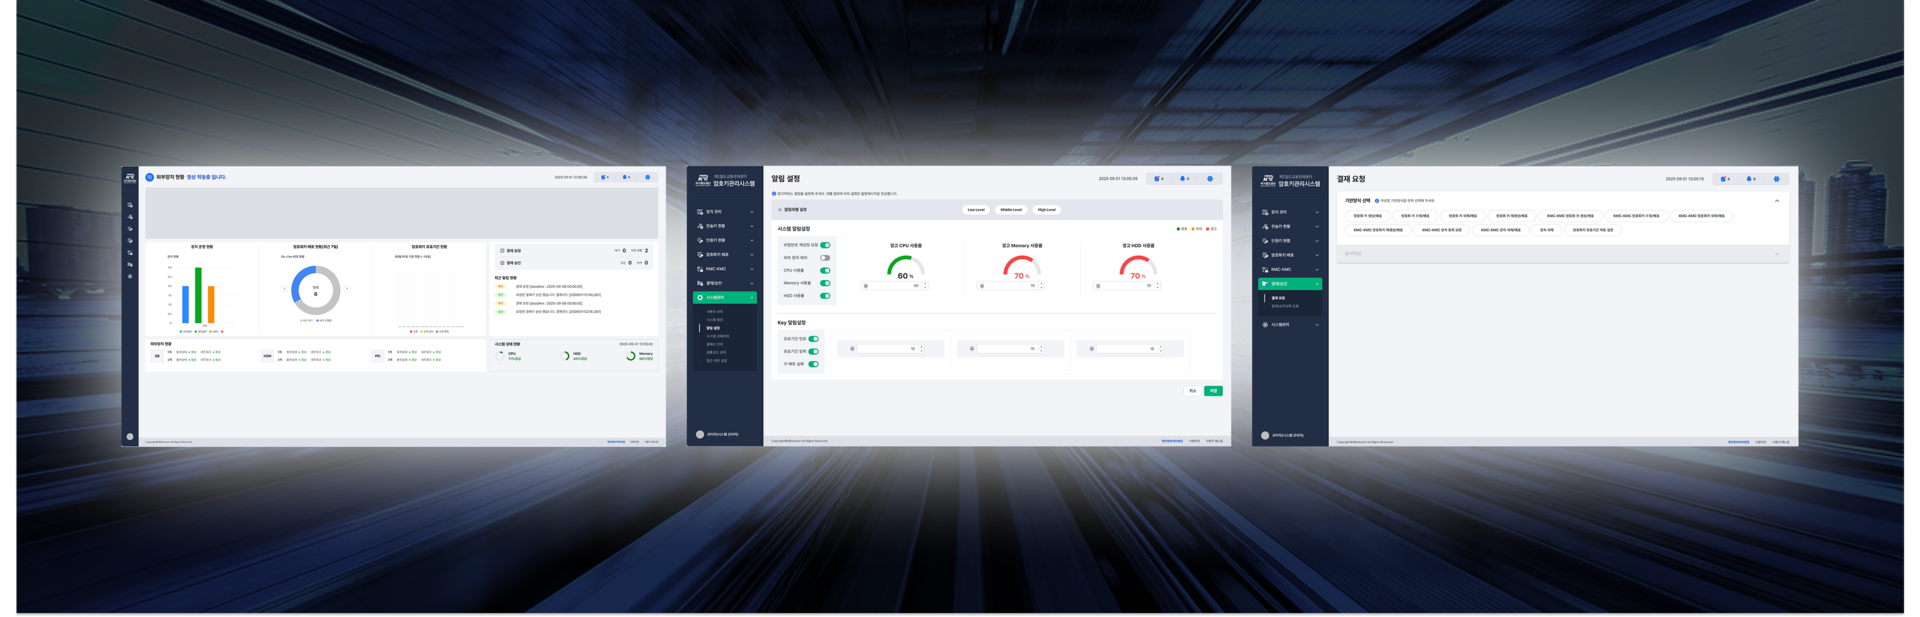This screenshot has height=617, width=1920.
Task: Increase the Memory threshold stepper arrow
Action: pyautogui.click(x=1042, y=284)
